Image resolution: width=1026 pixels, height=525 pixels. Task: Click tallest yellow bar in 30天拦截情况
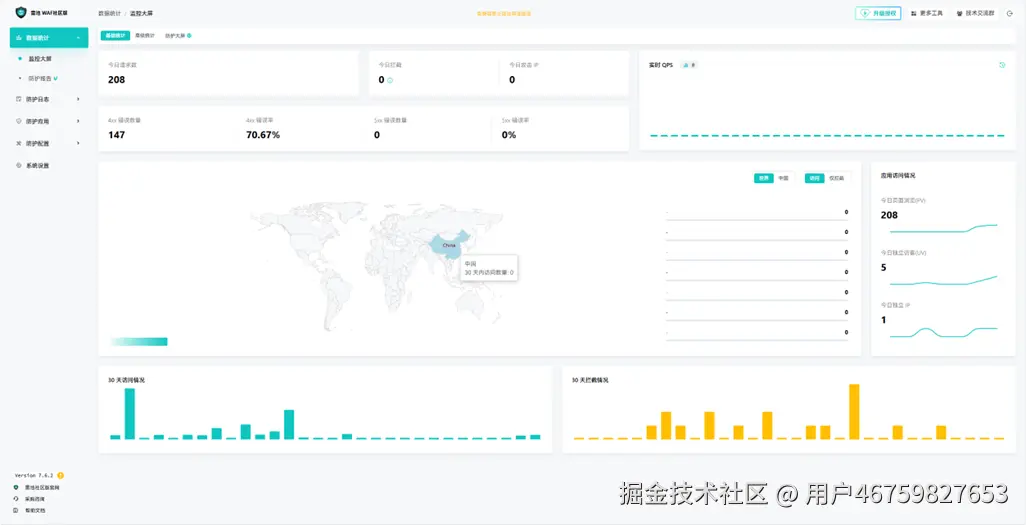854,412
